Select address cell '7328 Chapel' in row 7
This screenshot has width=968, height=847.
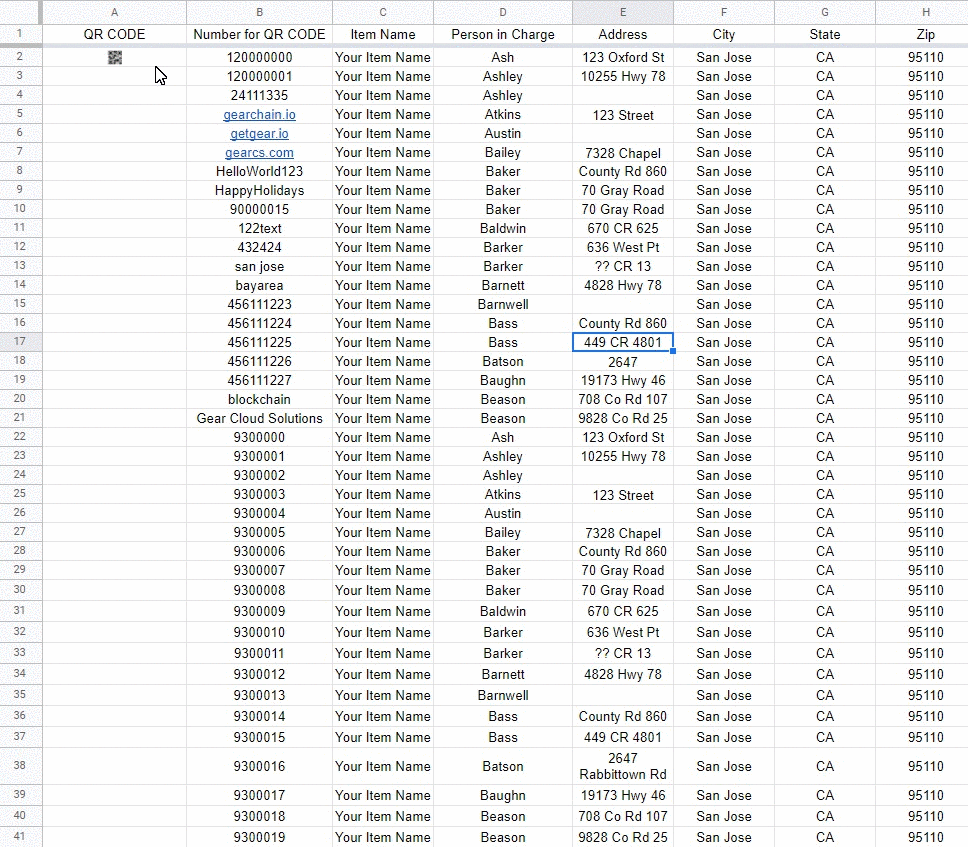pos(623,153)
